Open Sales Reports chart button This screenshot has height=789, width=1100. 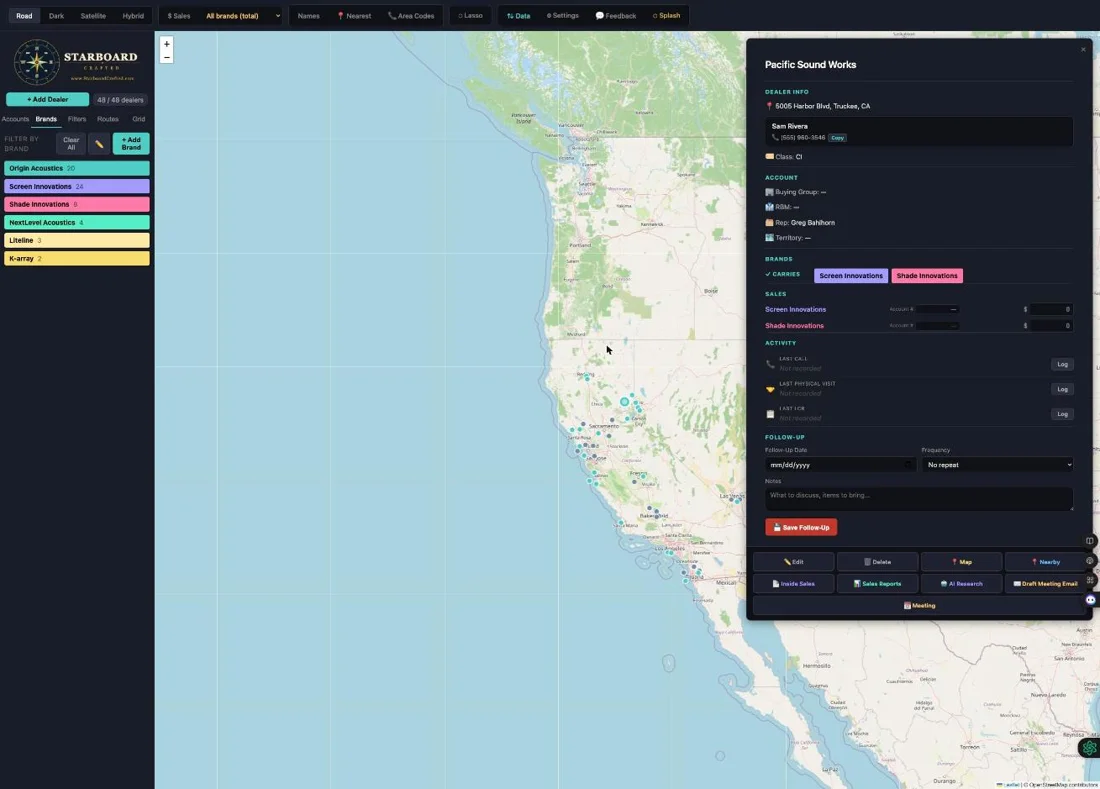pos(878,584)
